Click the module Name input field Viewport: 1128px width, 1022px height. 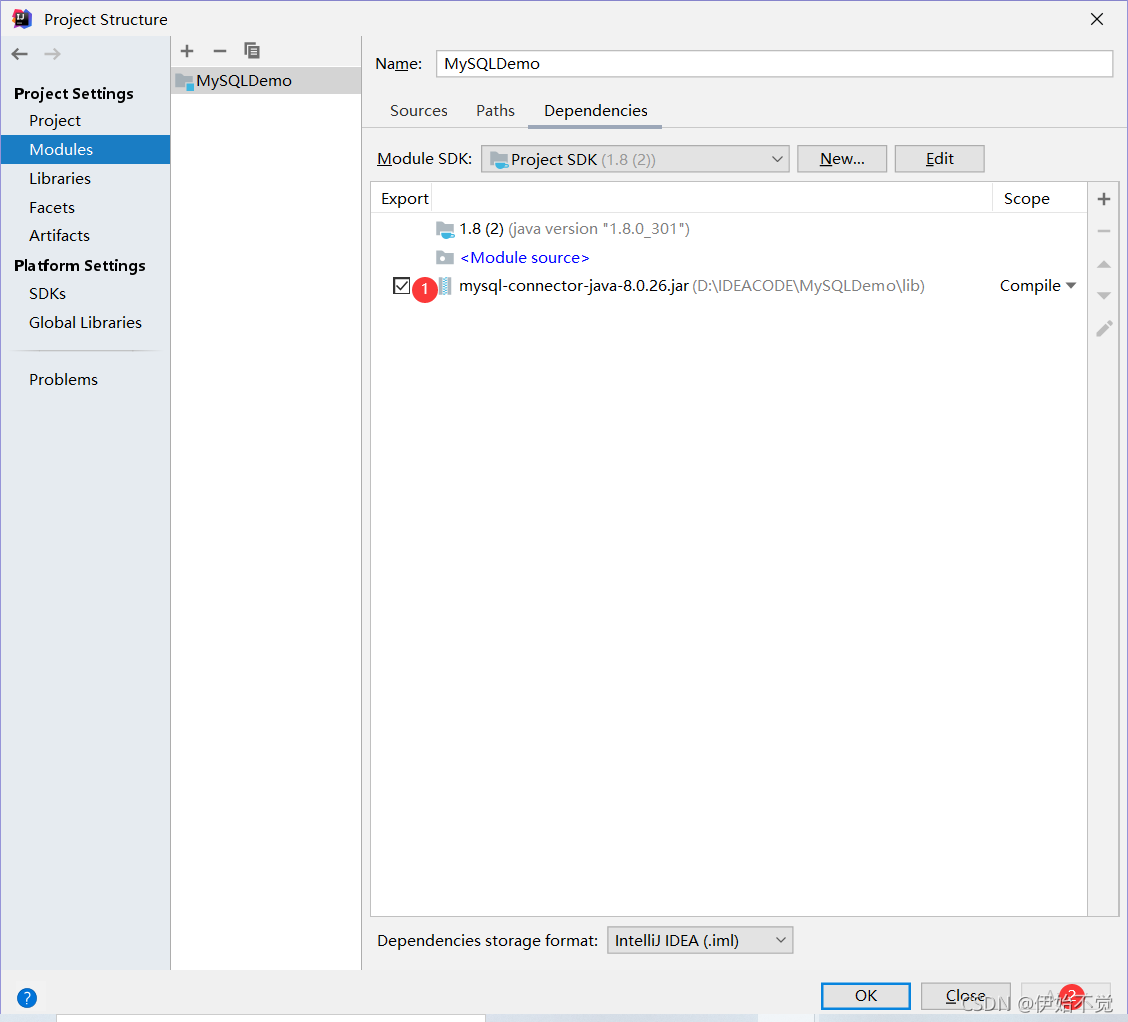click(774, 63)
